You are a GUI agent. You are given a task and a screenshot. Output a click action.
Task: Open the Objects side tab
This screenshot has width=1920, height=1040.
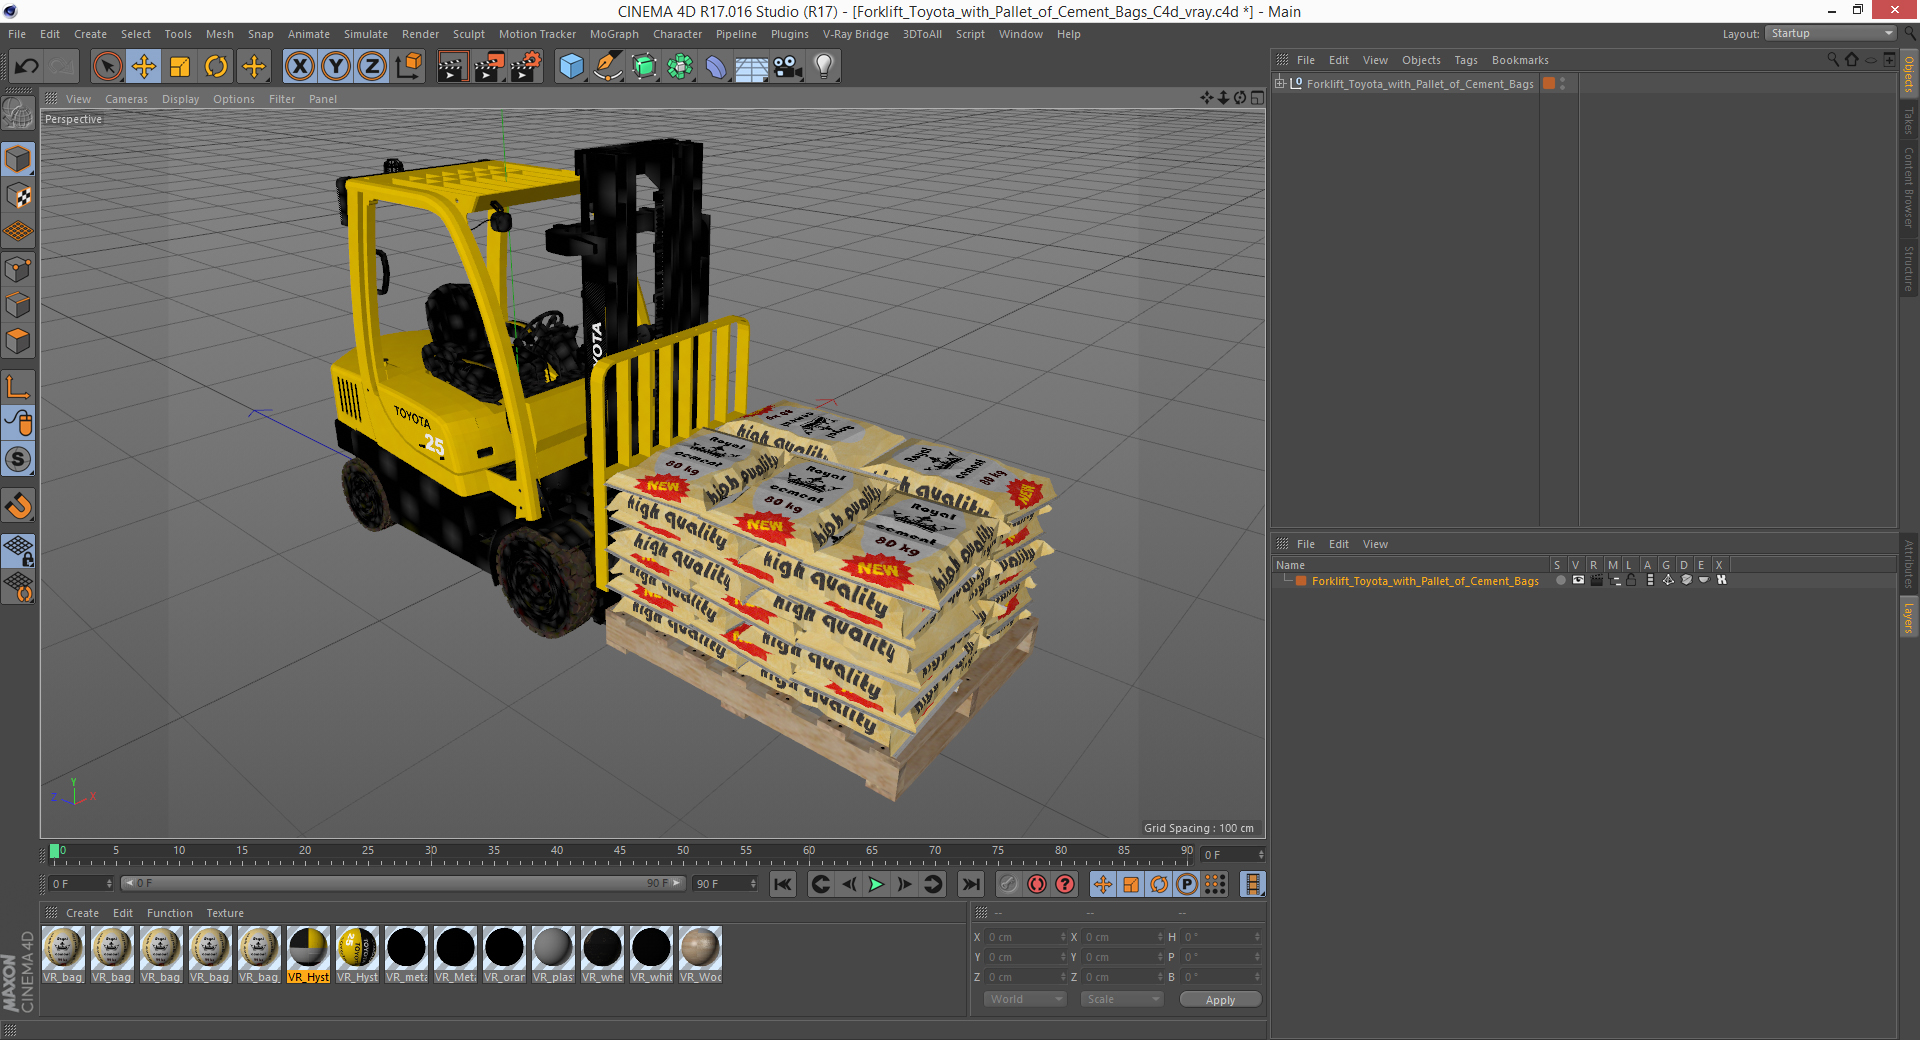1908,74
